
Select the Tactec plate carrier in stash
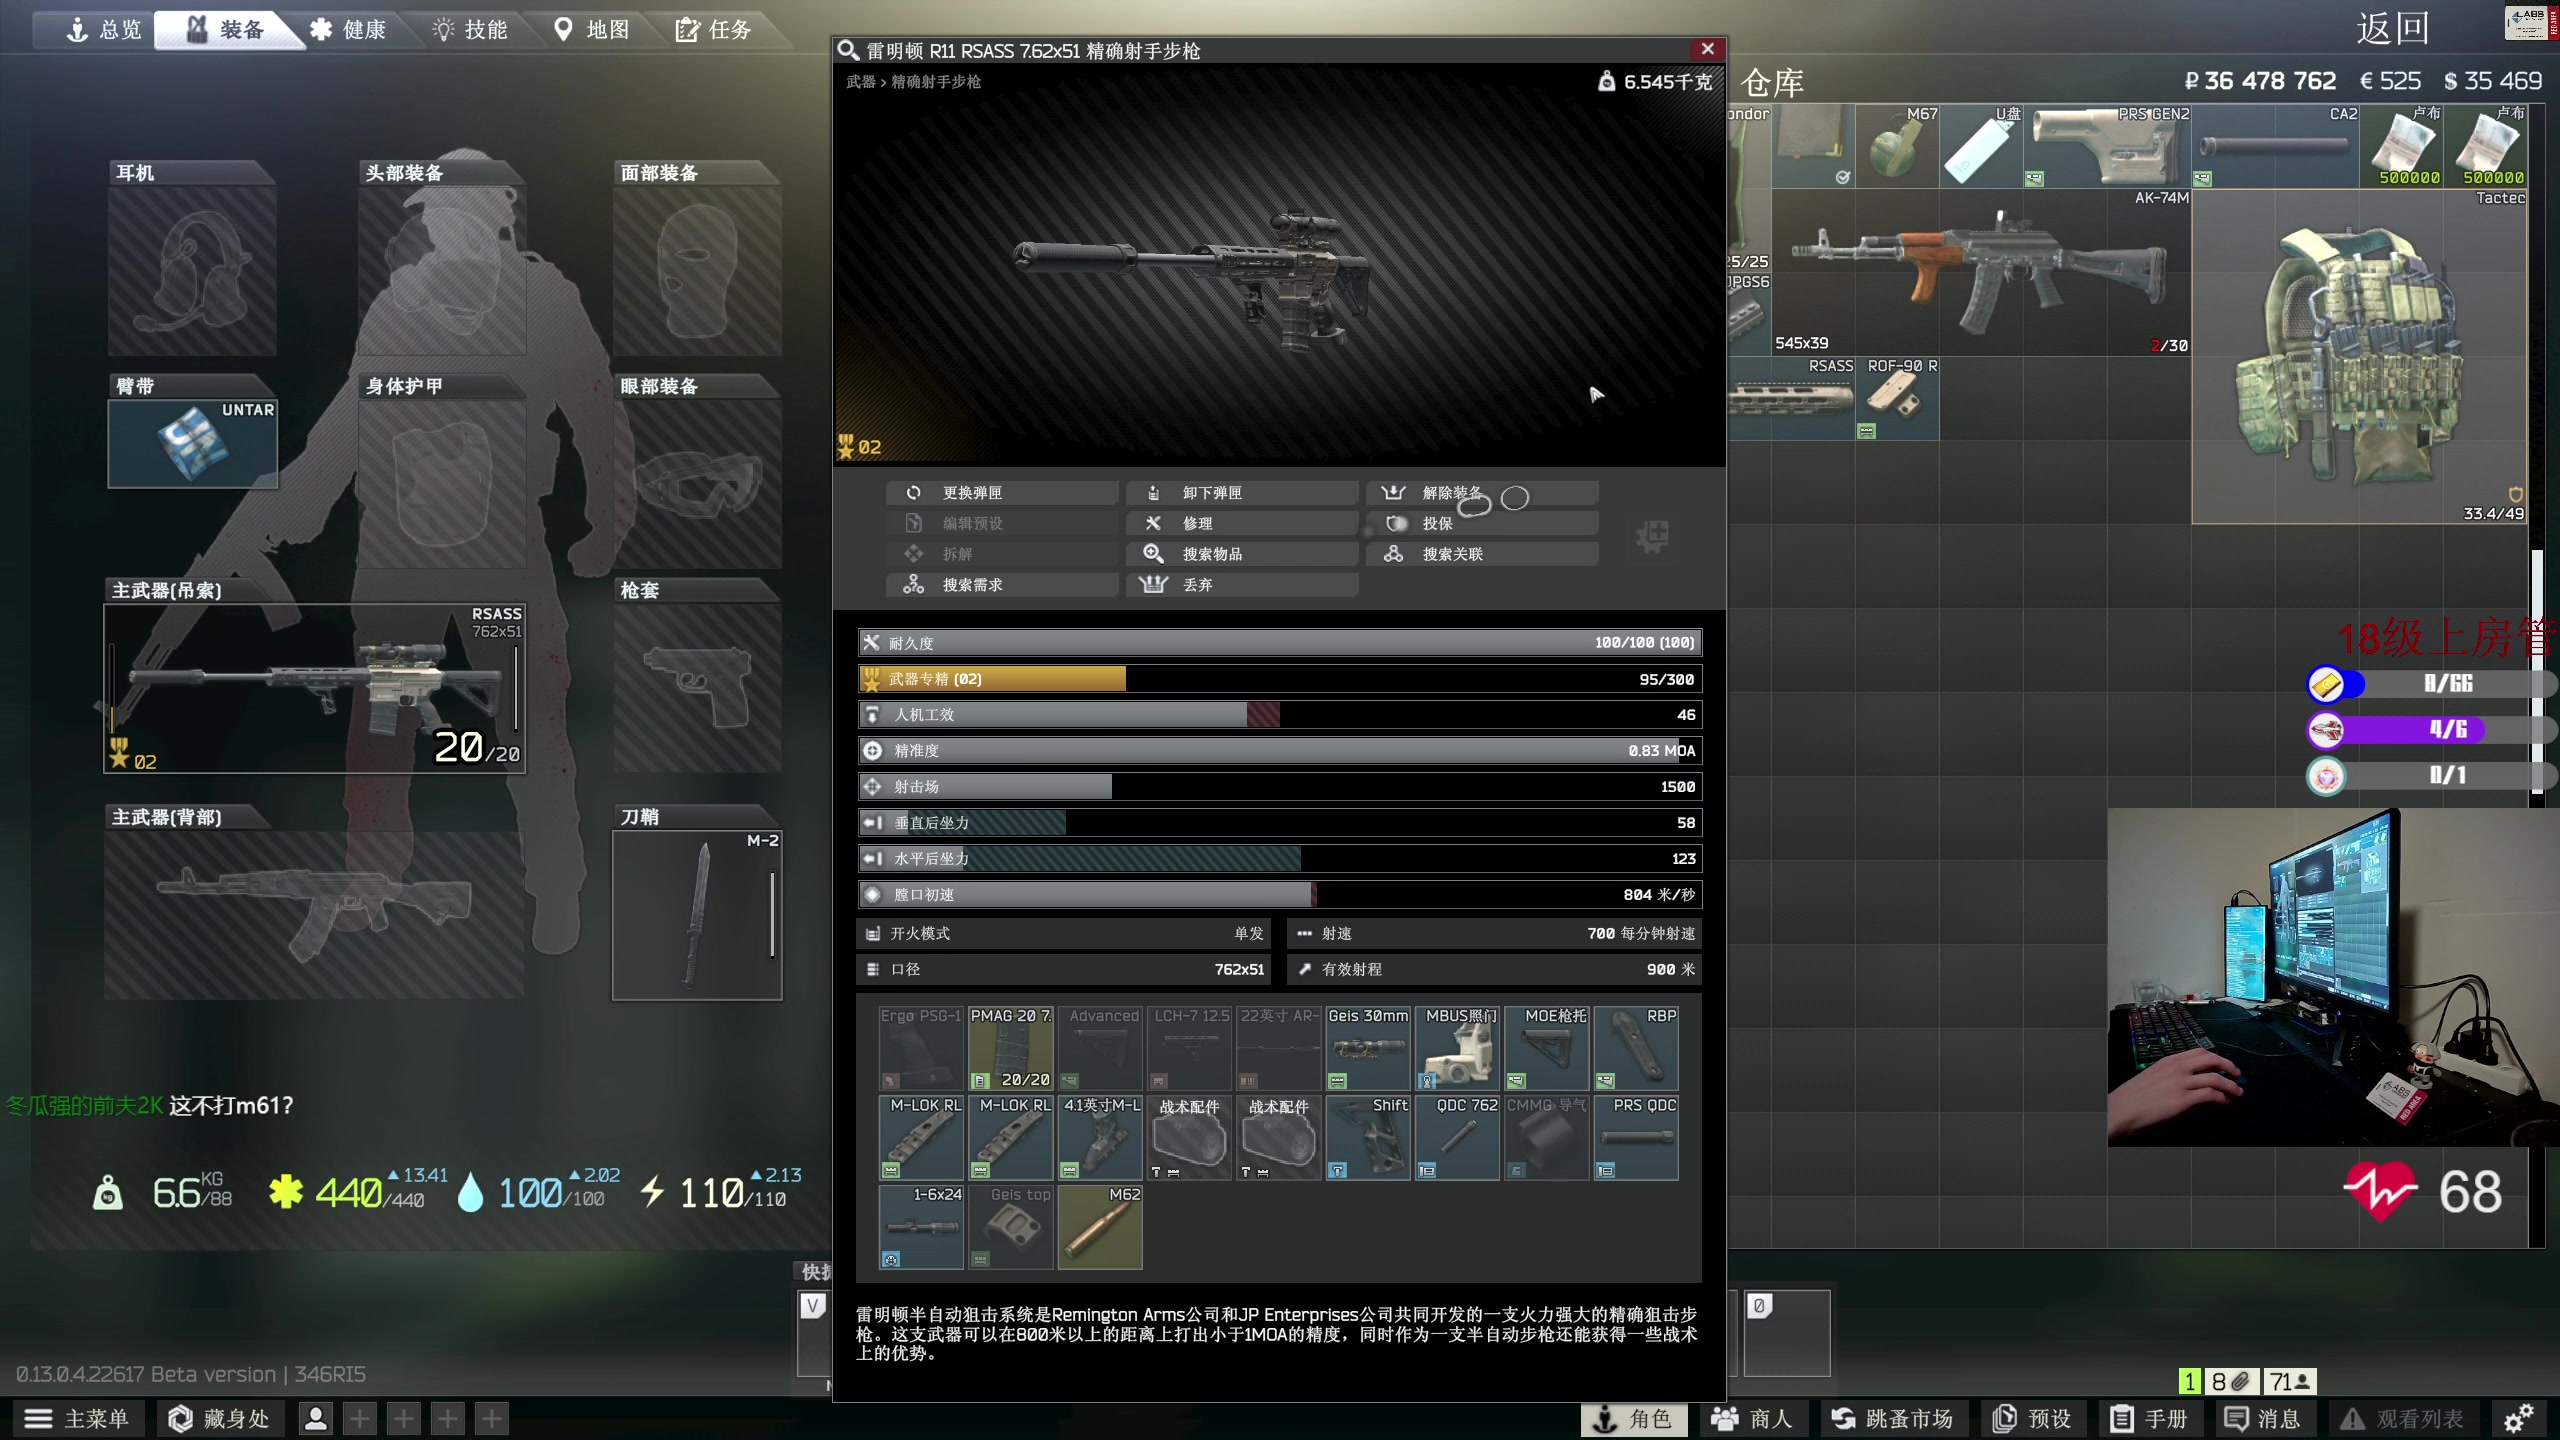coord(2359,356)
